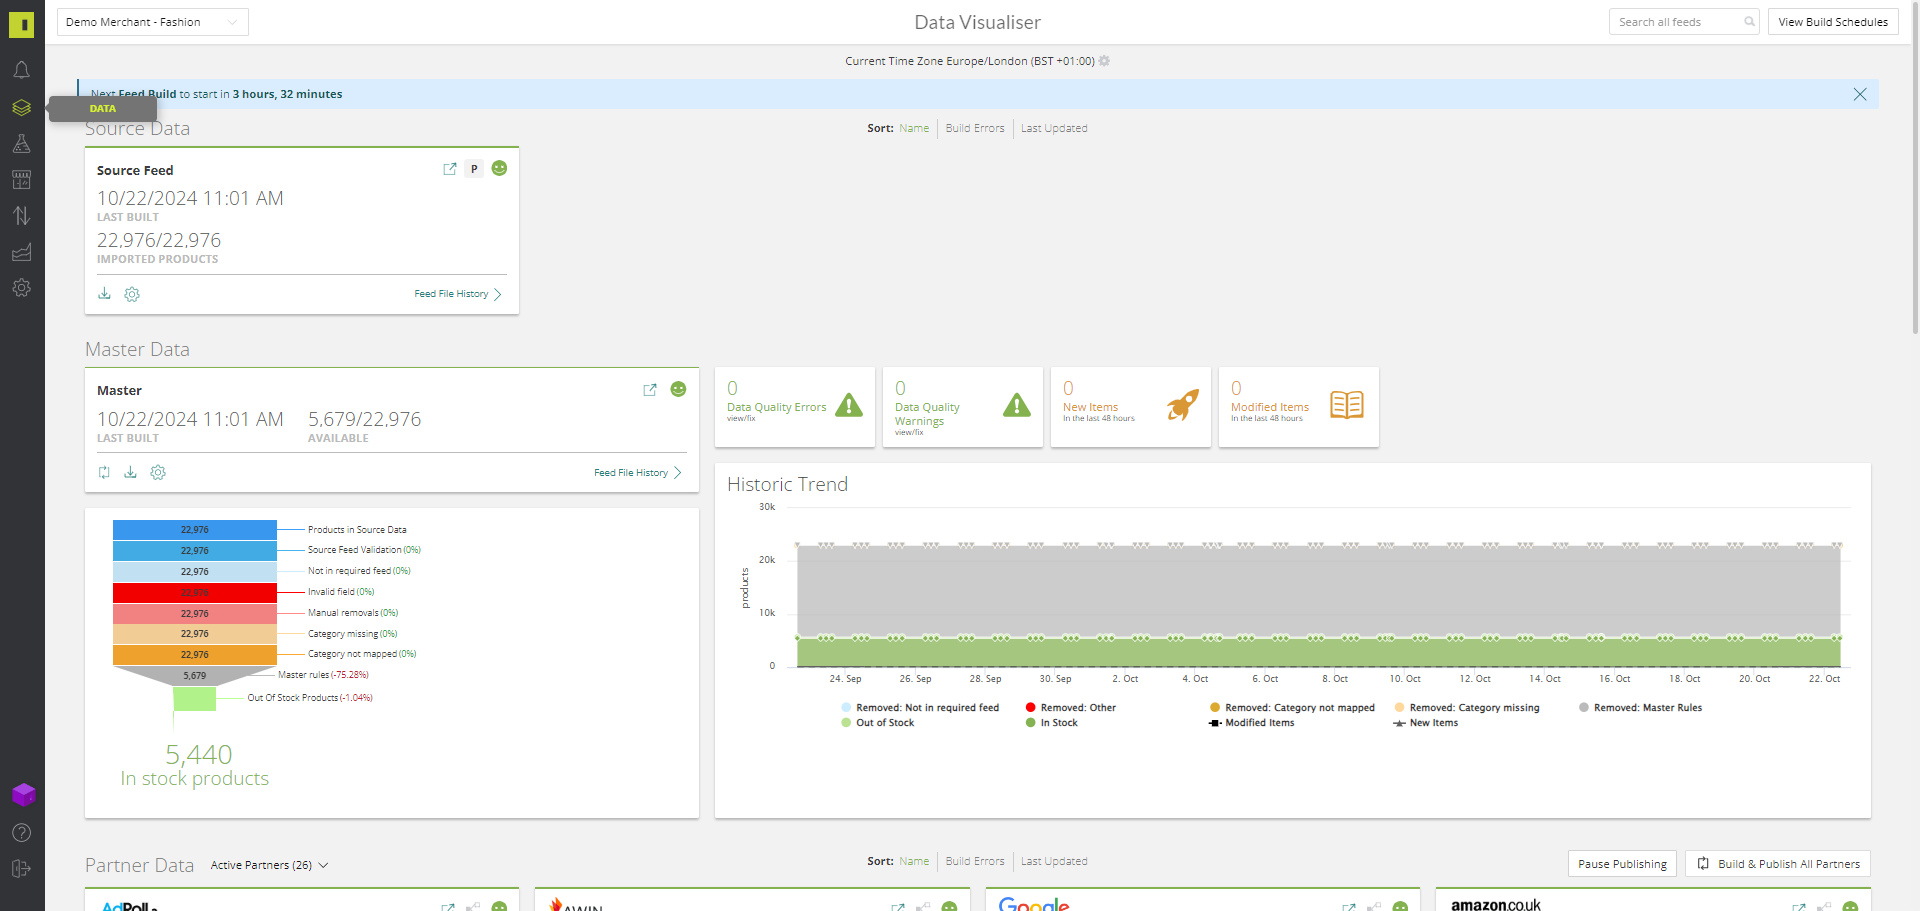
Task: Expand the Active Partners (26) dropdown
Action: pyautogui.click(x=269, y=865)
